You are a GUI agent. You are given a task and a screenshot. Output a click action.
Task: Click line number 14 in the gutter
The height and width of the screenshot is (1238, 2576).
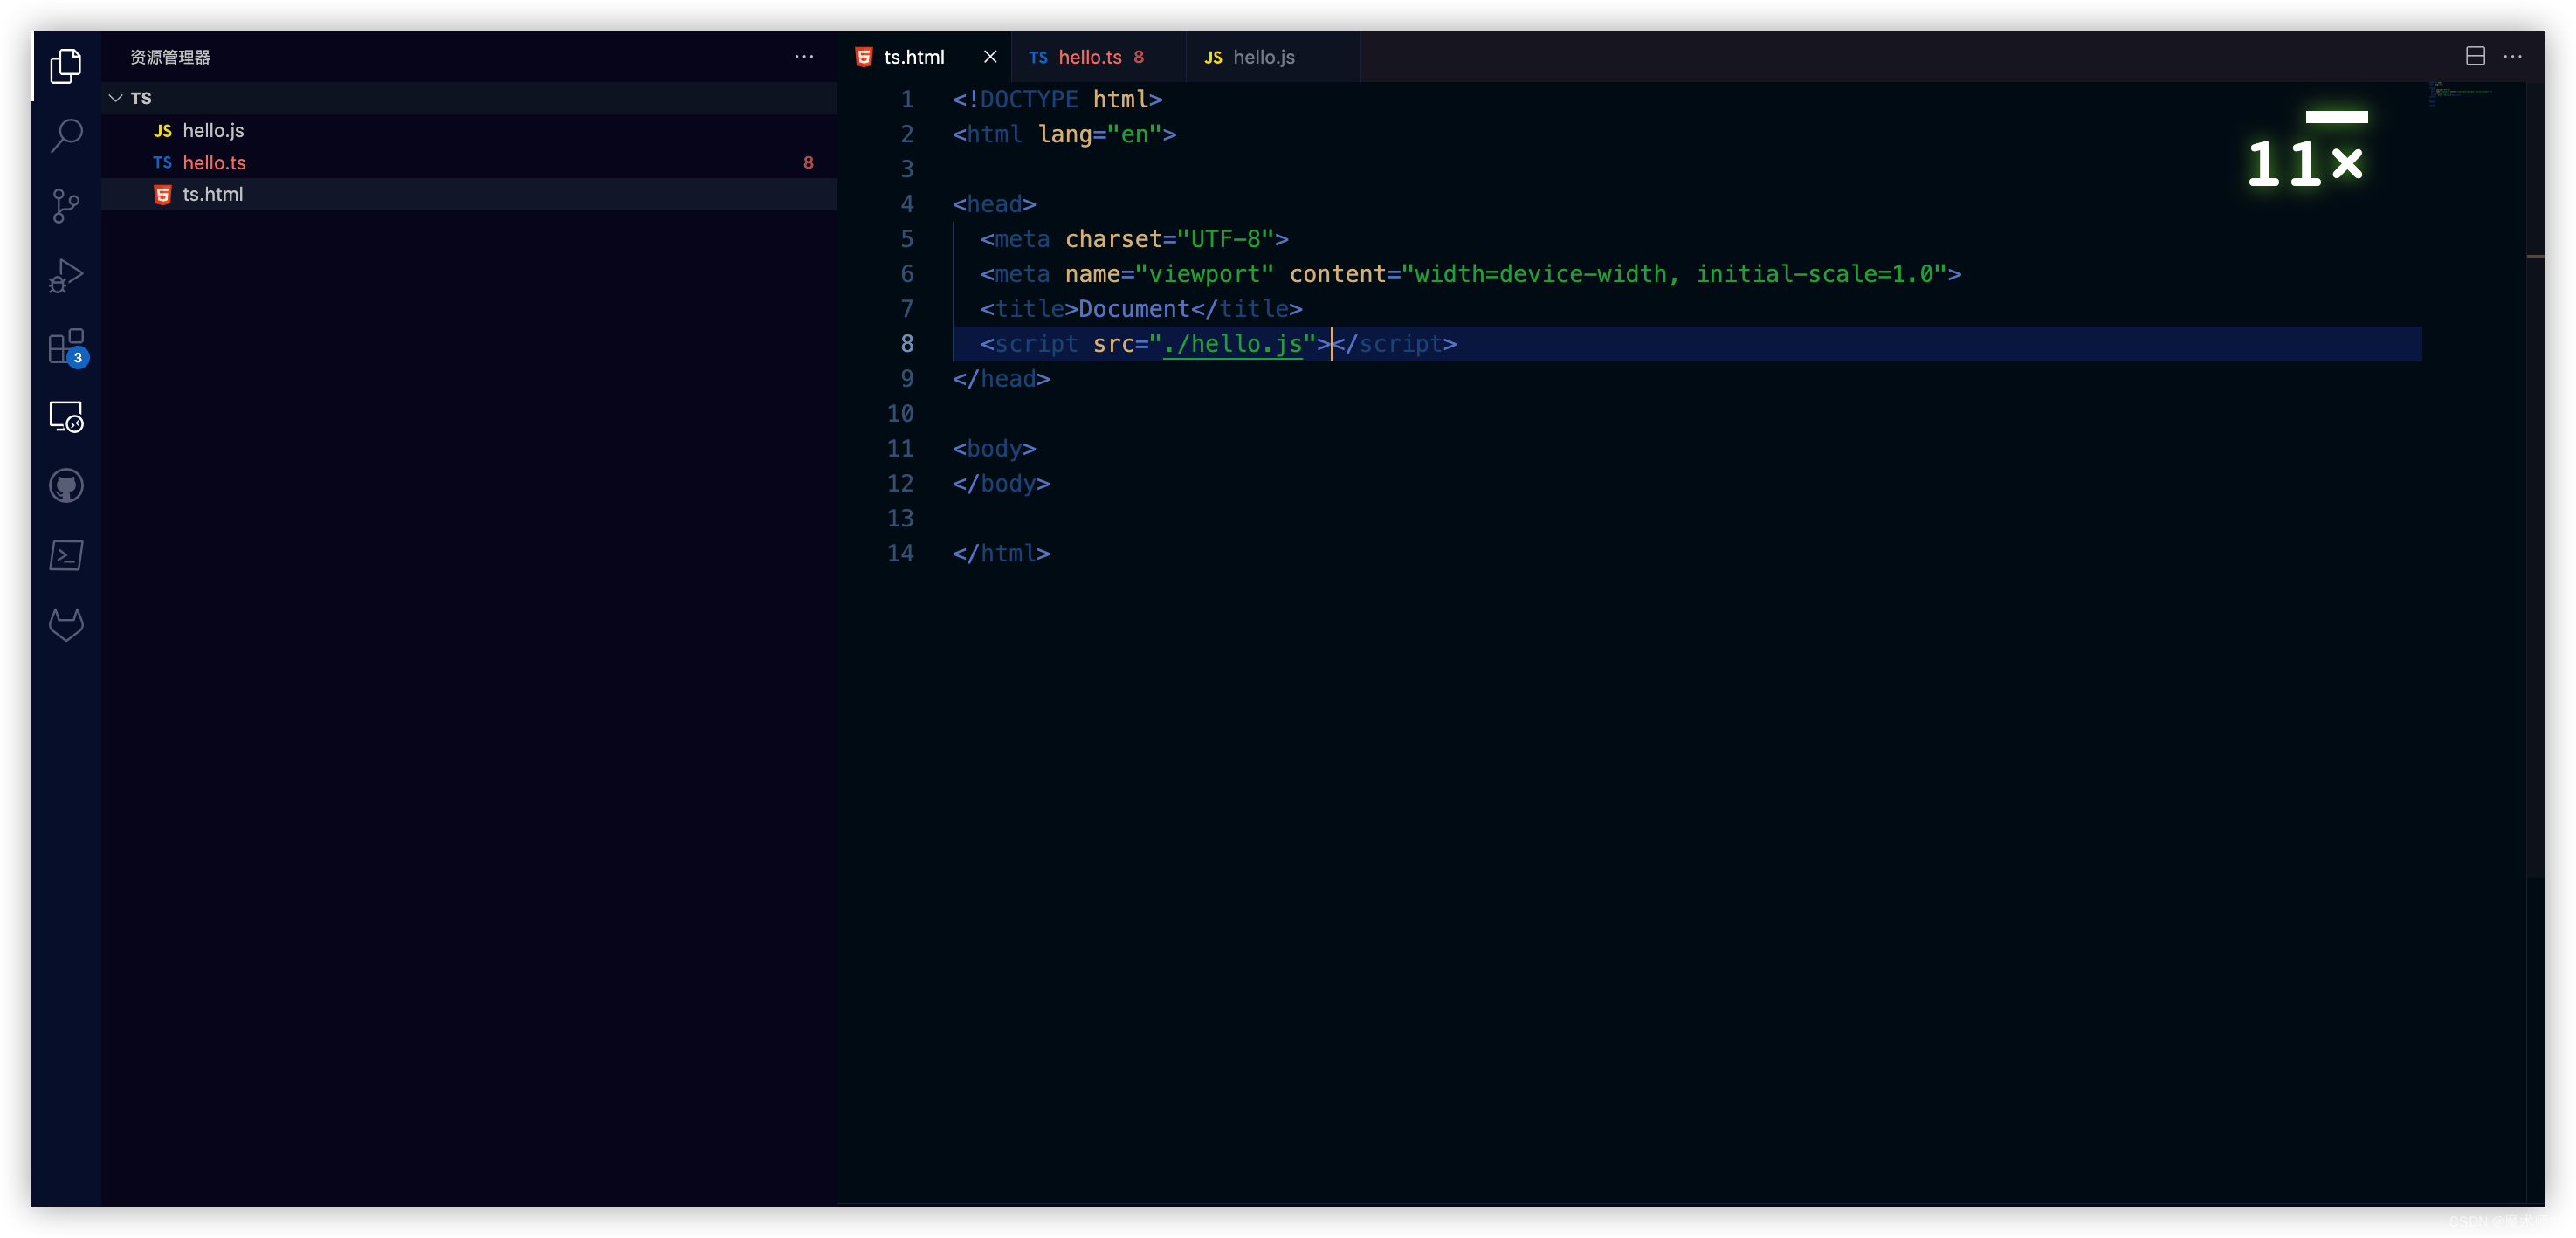[900, 553]
